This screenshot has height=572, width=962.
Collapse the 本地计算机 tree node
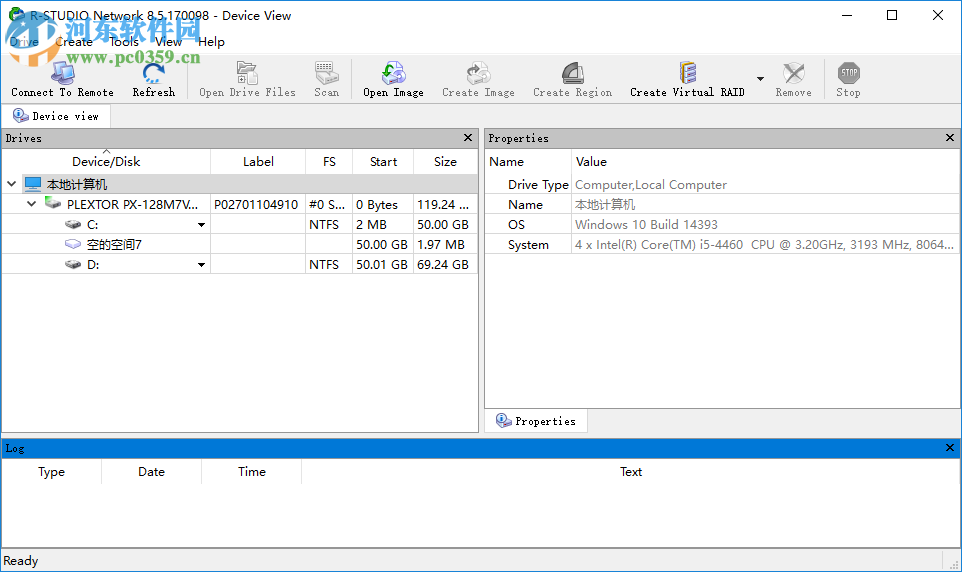pyautogui.click(x=12, y=184)
